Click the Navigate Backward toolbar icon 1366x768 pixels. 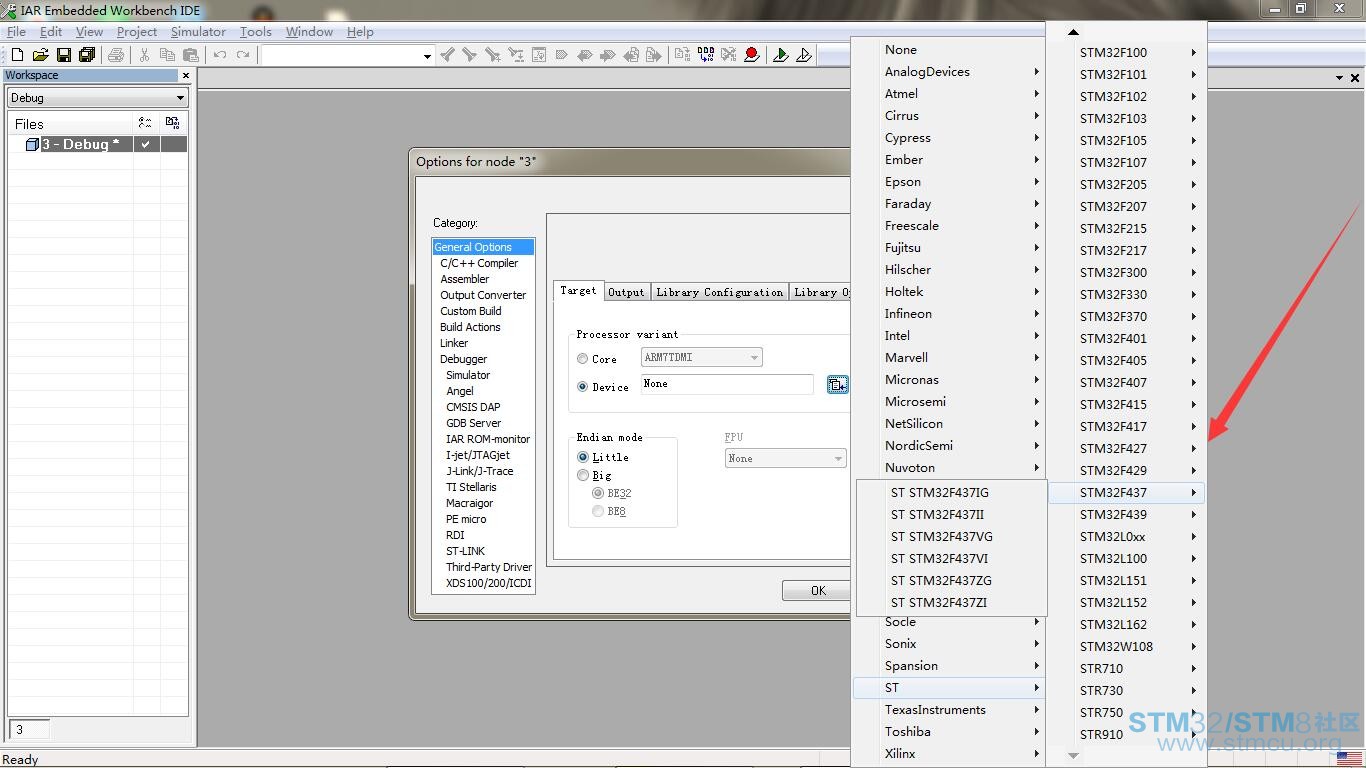[631, 55]
